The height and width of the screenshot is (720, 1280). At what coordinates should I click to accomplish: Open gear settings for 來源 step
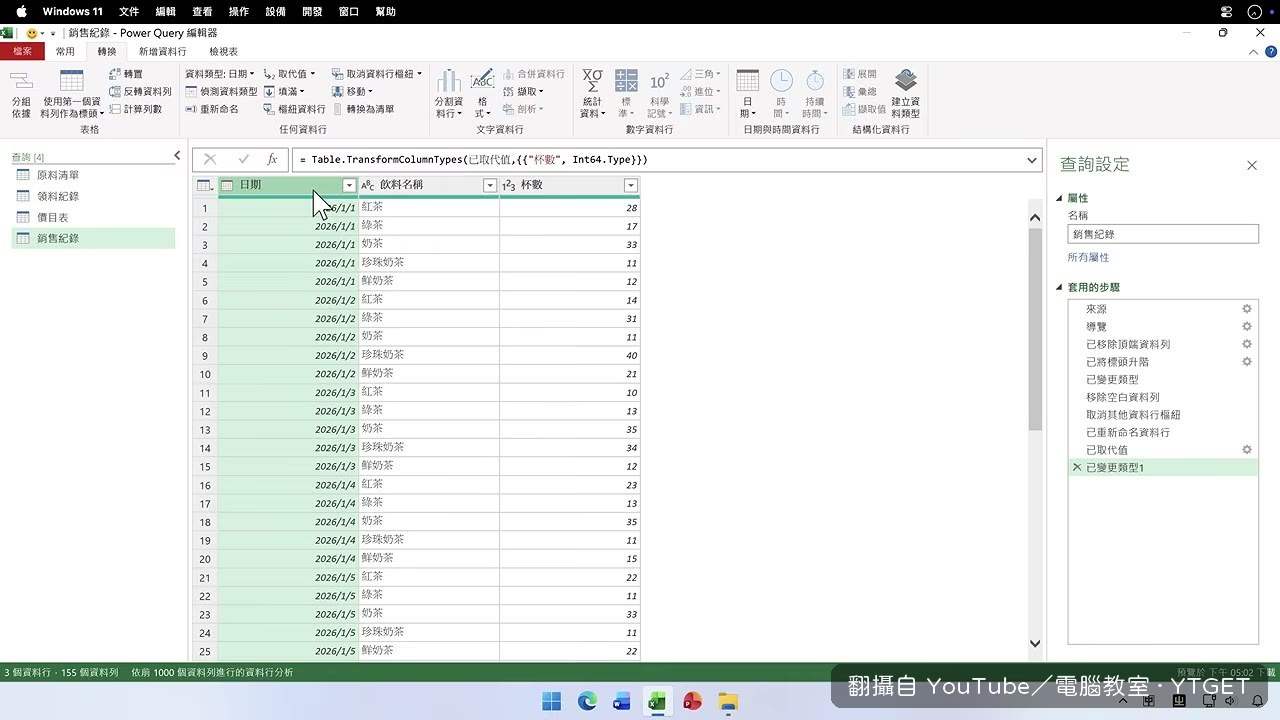click(1247, 309)
